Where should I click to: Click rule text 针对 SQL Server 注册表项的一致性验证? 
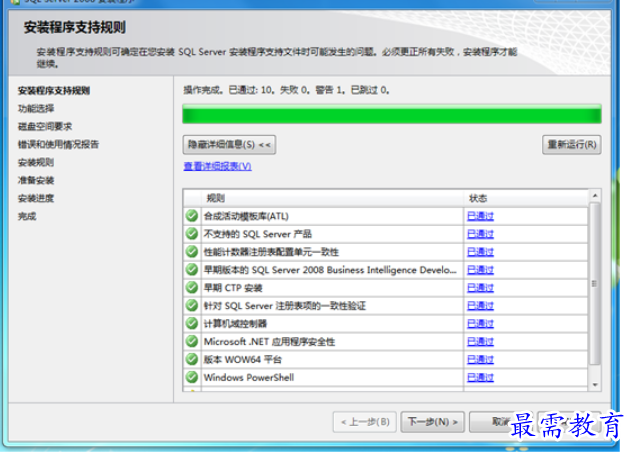(x=285, y=306)
